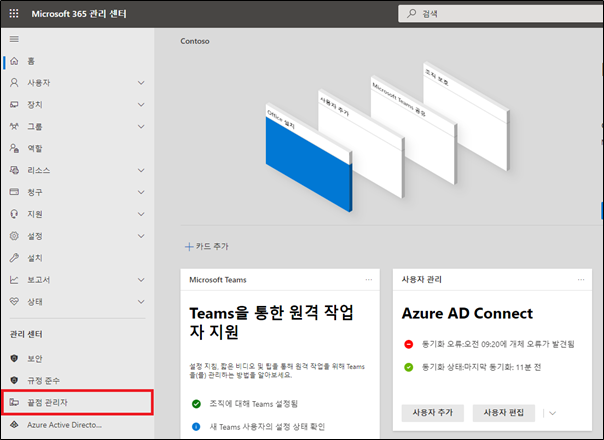Open 끝점 관리자 admin center
The width and height of the screenshot is (604, 440).
point(77,402)
